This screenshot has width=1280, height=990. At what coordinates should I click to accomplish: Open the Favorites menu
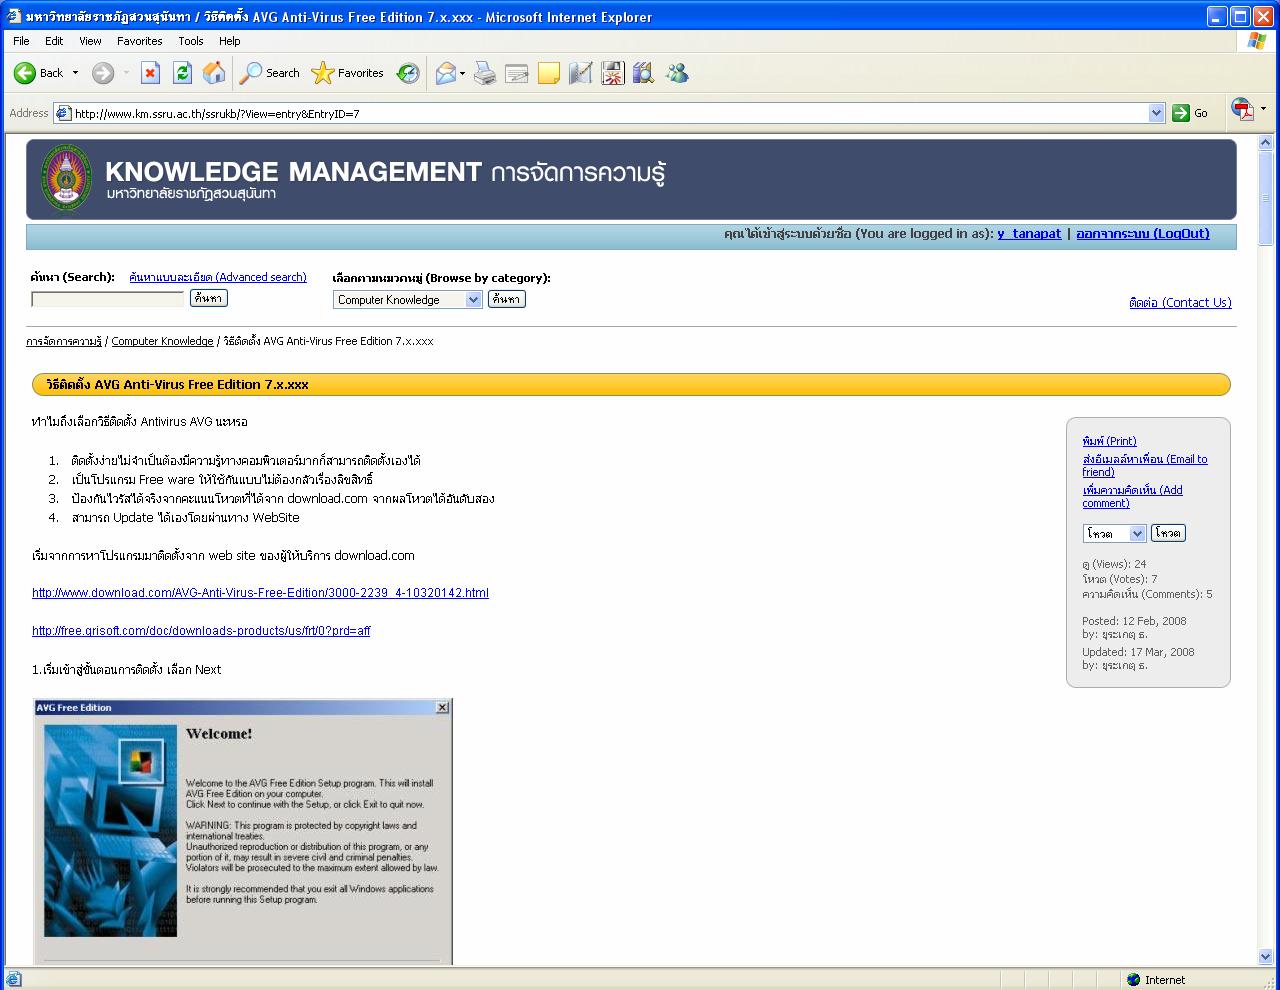pos(139,41)
